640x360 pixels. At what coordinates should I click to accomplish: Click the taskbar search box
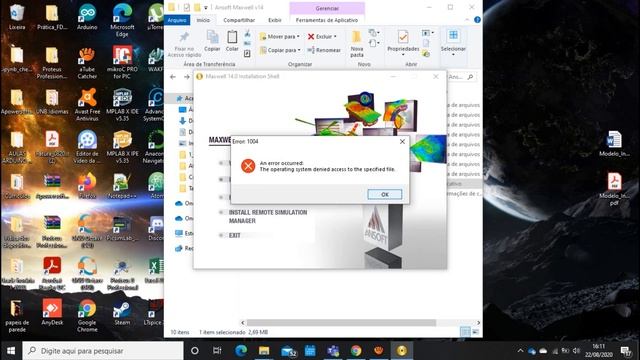102,351
